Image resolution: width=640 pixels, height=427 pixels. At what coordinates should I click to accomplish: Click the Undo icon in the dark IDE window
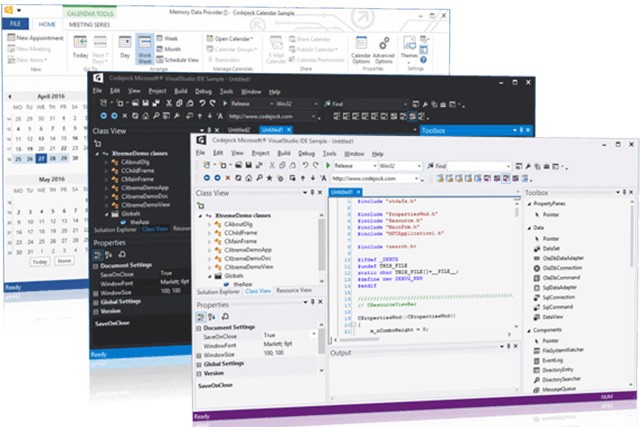(x=202, y=104)
